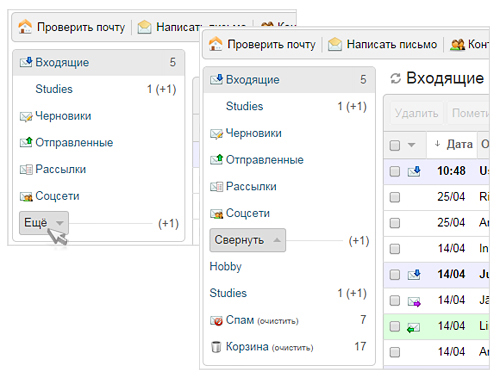
Task: Click Входящие inbox icon in back window
Action: (x=26, y=62)
